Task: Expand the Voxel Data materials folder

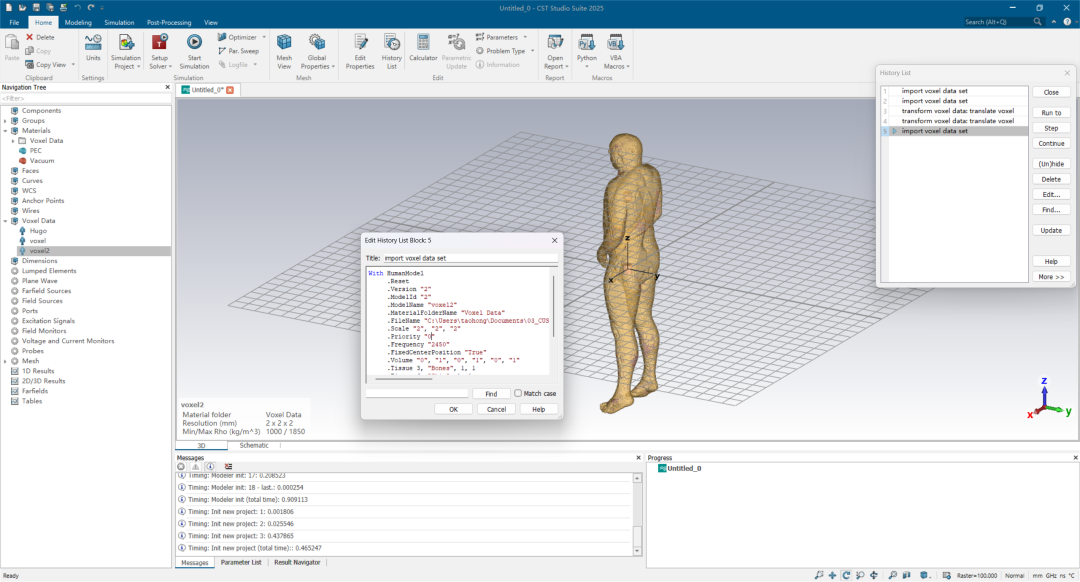Action: pos(13,141)
